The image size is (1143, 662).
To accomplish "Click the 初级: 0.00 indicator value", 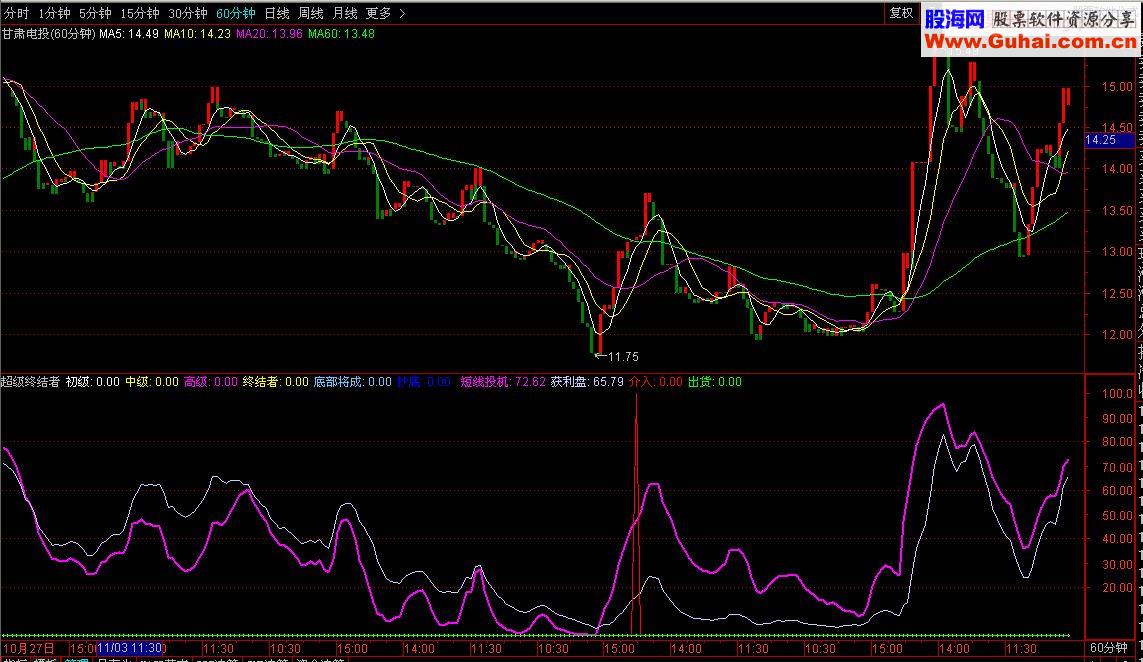I will click(x=93, y=381).
